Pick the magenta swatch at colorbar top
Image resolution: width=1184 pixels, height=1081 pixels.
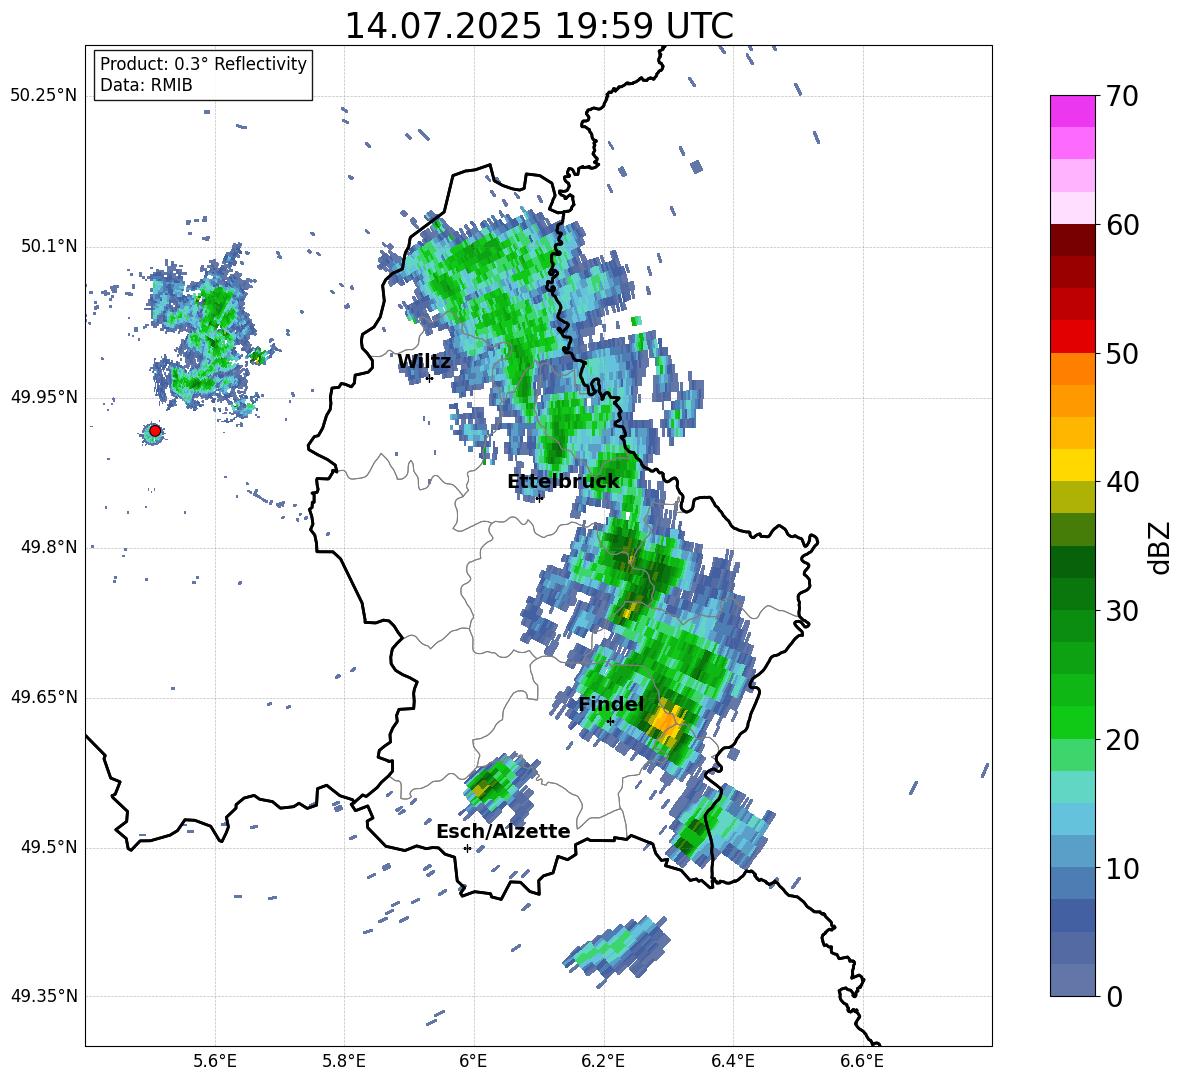(1073, 111)
